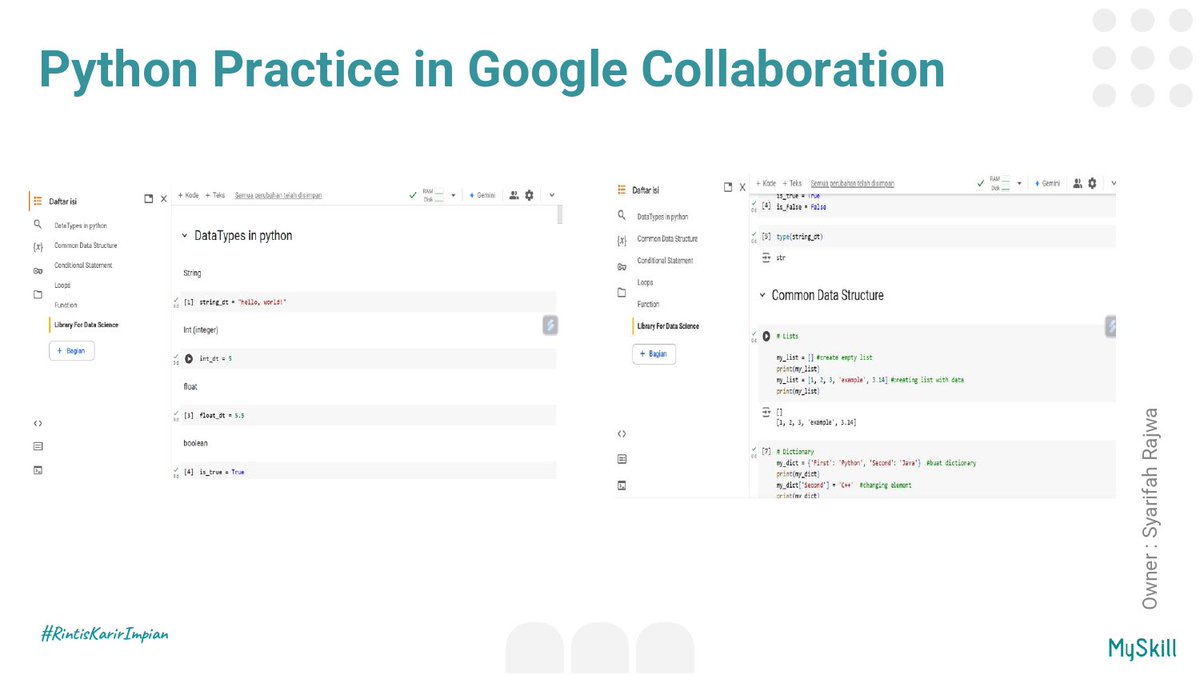This screenshot has height=675, width=1200.
Task: Open secrets key icon in right Colab sidebar
Action: pyautogui.click(x=622, y=265)
